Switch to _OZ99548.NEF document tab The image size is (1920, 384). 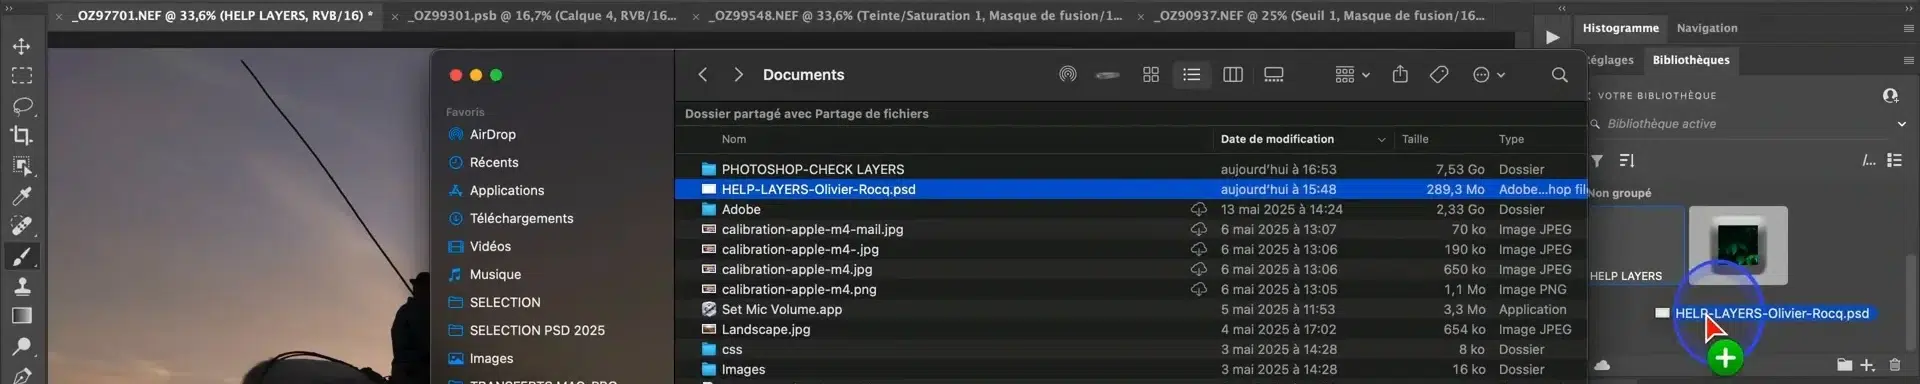coord(915,16)
